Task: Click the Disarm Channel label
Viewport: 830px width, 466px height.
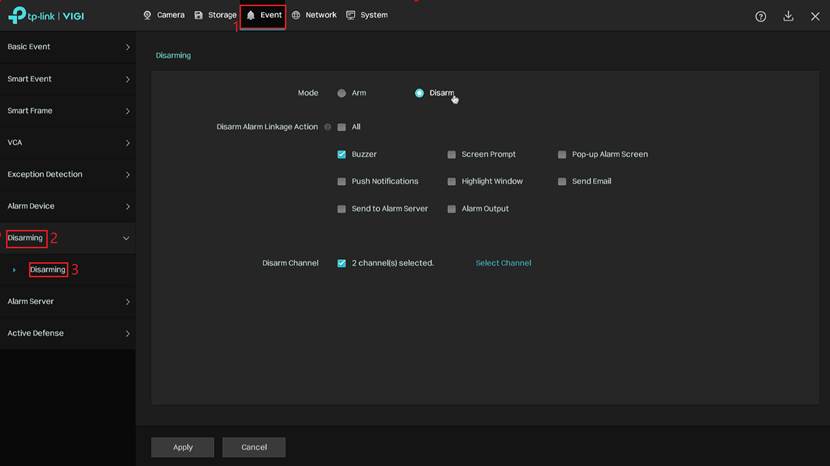Action: click(x=290, y=263)
